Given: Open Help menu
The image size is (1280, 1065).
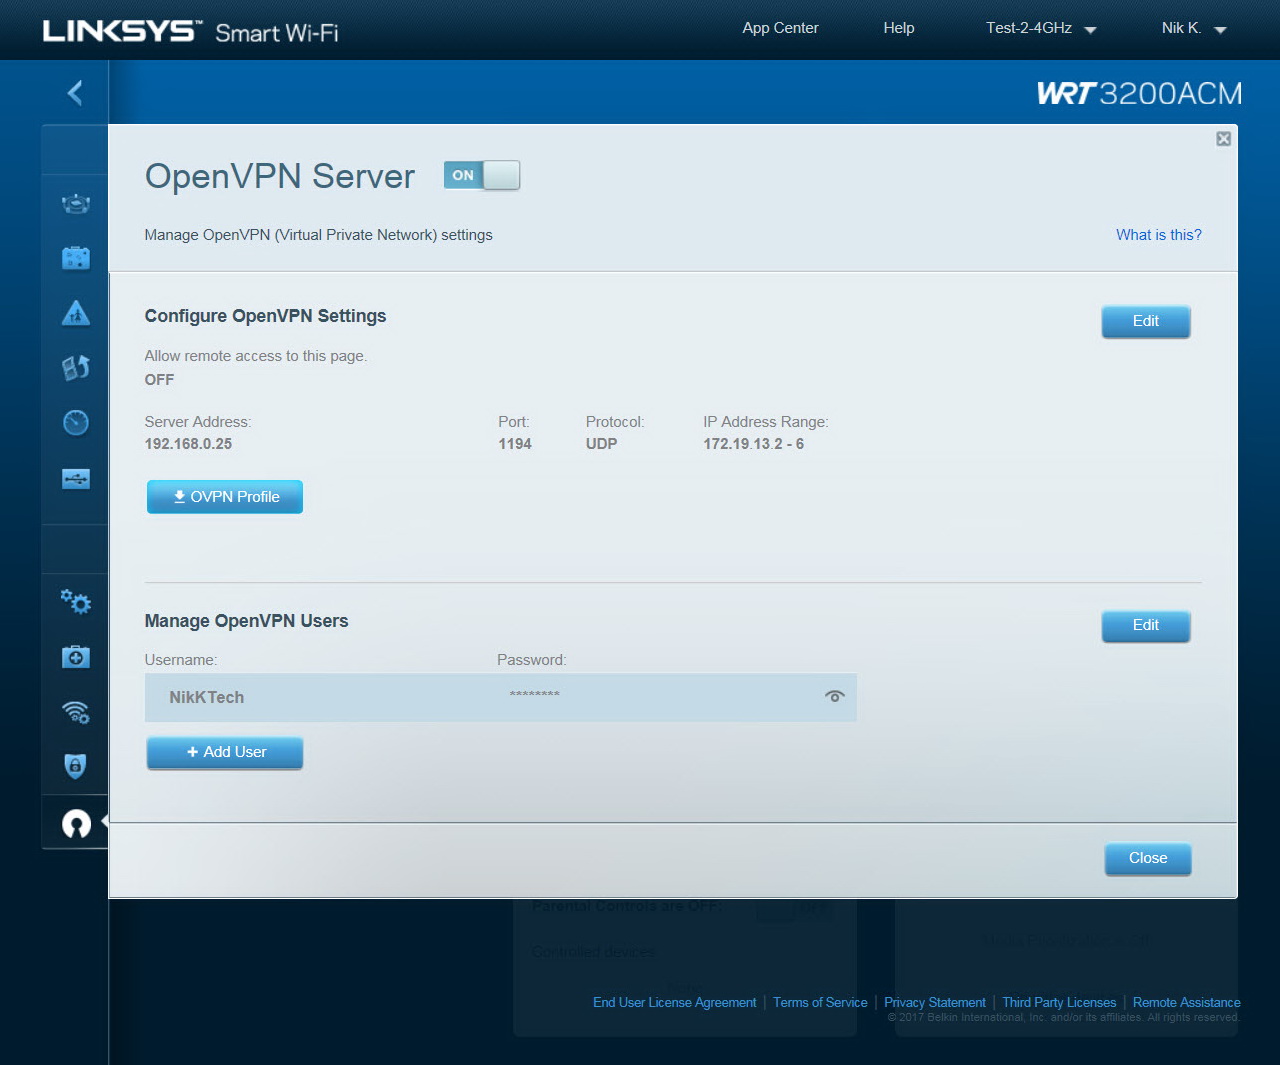Looking at the screenshot, I should pos(899,28).
